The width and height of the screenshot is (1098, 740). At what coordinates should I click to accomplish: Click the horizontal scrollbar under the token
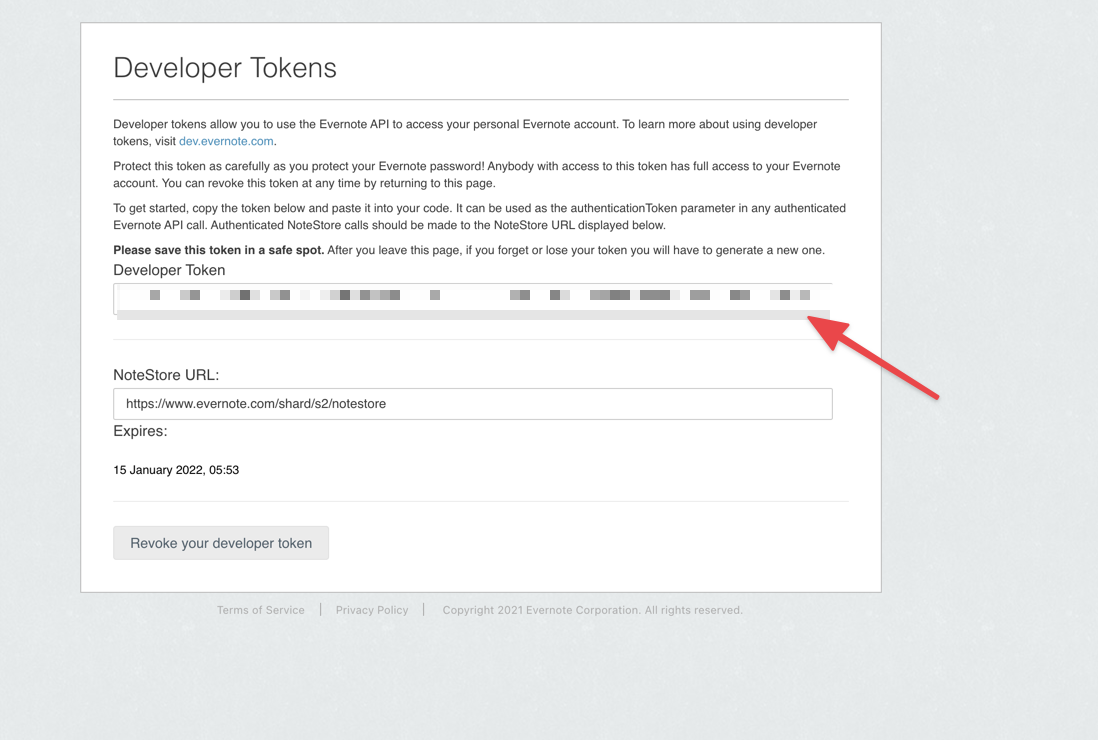tap(473, 315)
